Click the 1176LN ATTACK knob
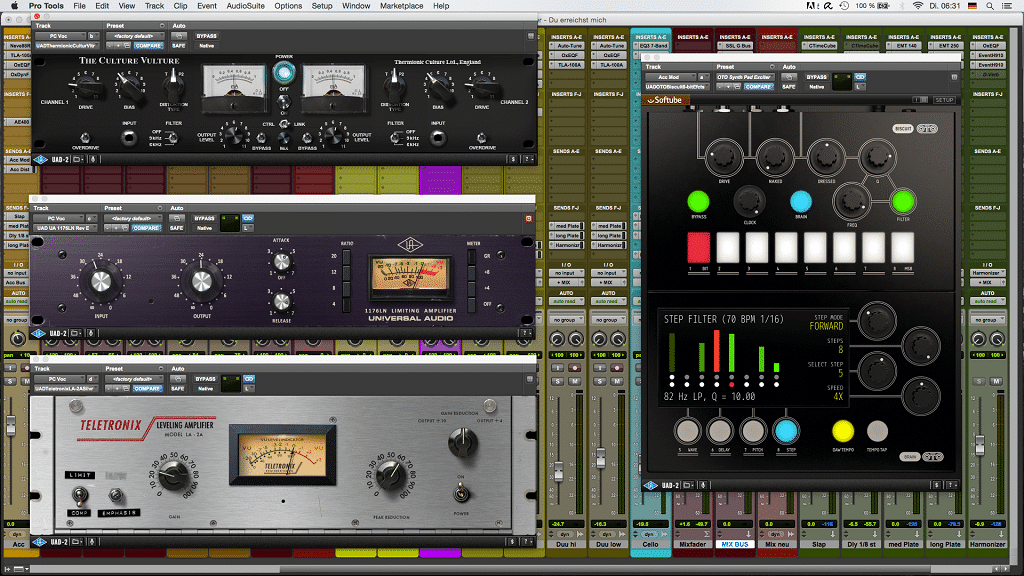The image size is (1024, 576). pyautogui.click(x=281, y=261)
